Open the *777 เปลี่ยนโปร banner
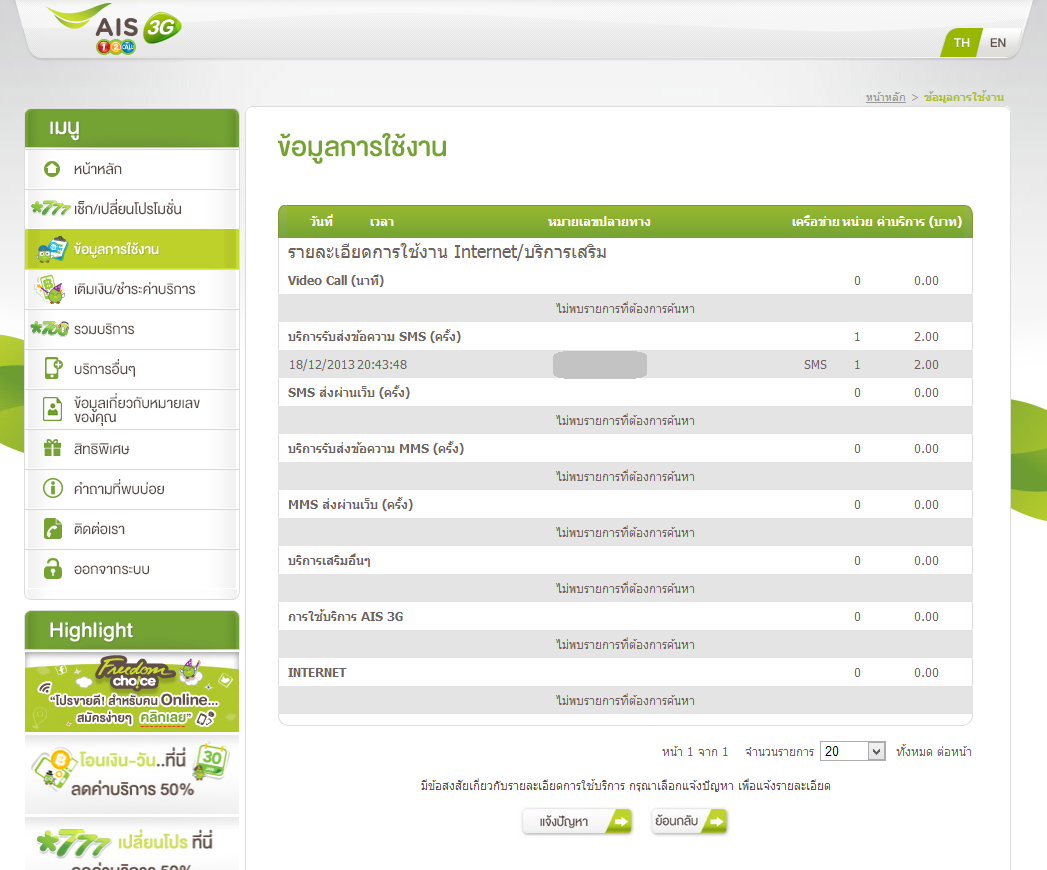The width and height of the screenshot is (1047, 870). point(132,845)
